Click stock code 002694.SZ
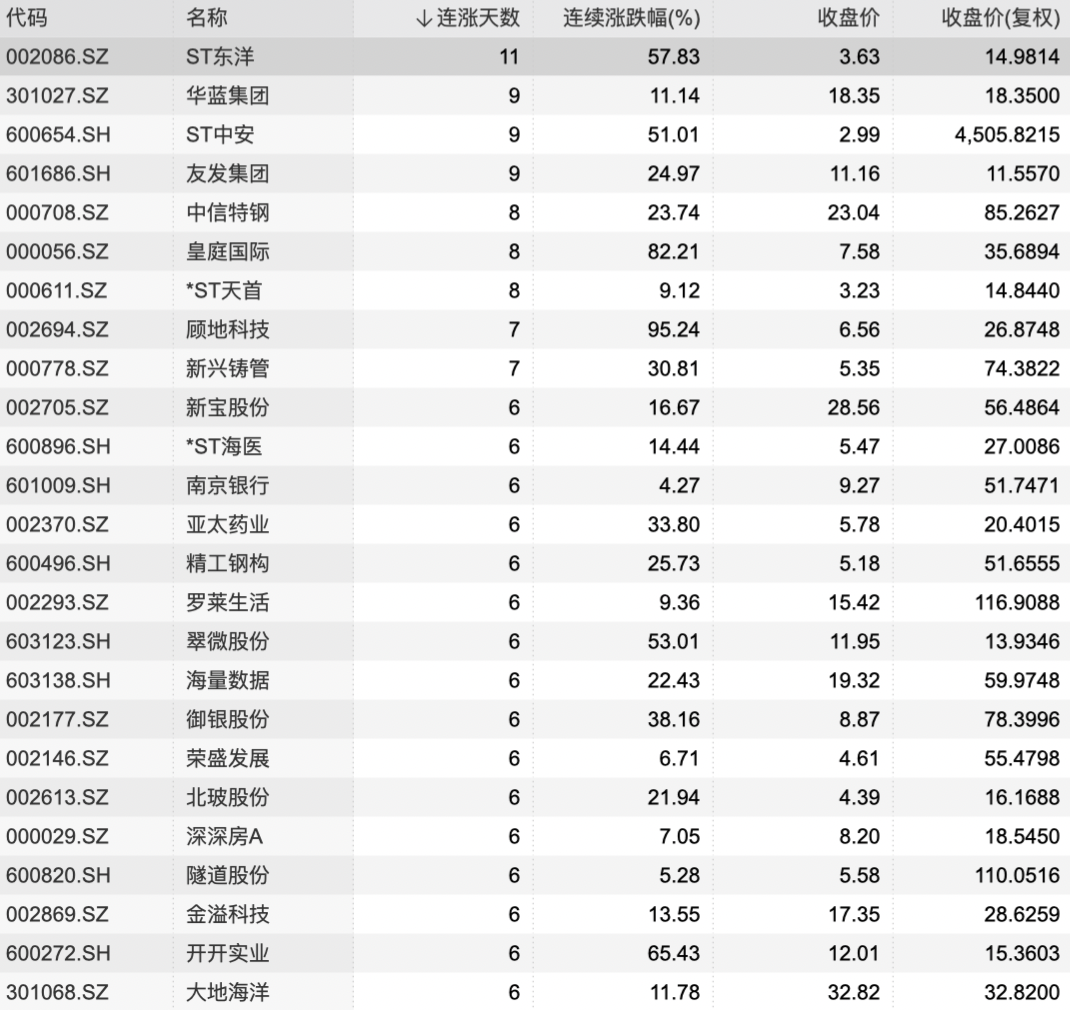 click(x=57, y=329)
